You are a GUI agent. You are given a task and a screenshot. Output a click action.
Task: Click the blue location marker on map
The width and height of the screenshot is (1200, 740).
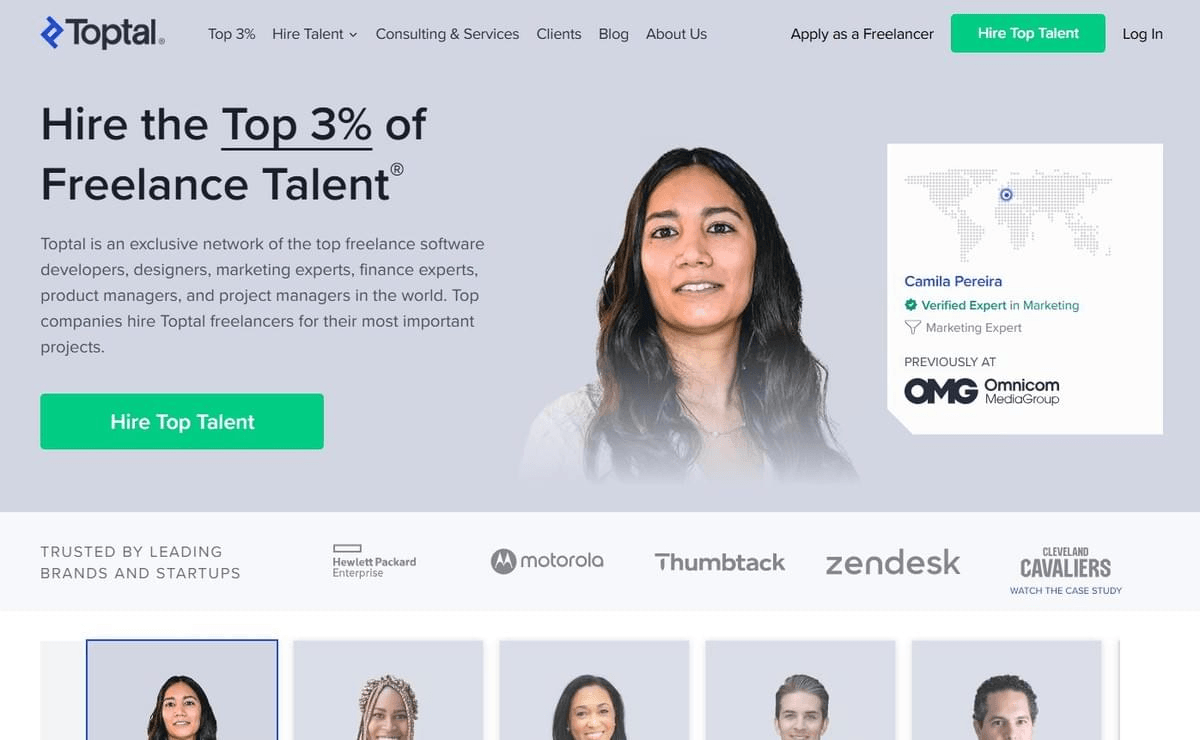point(1006,195)
